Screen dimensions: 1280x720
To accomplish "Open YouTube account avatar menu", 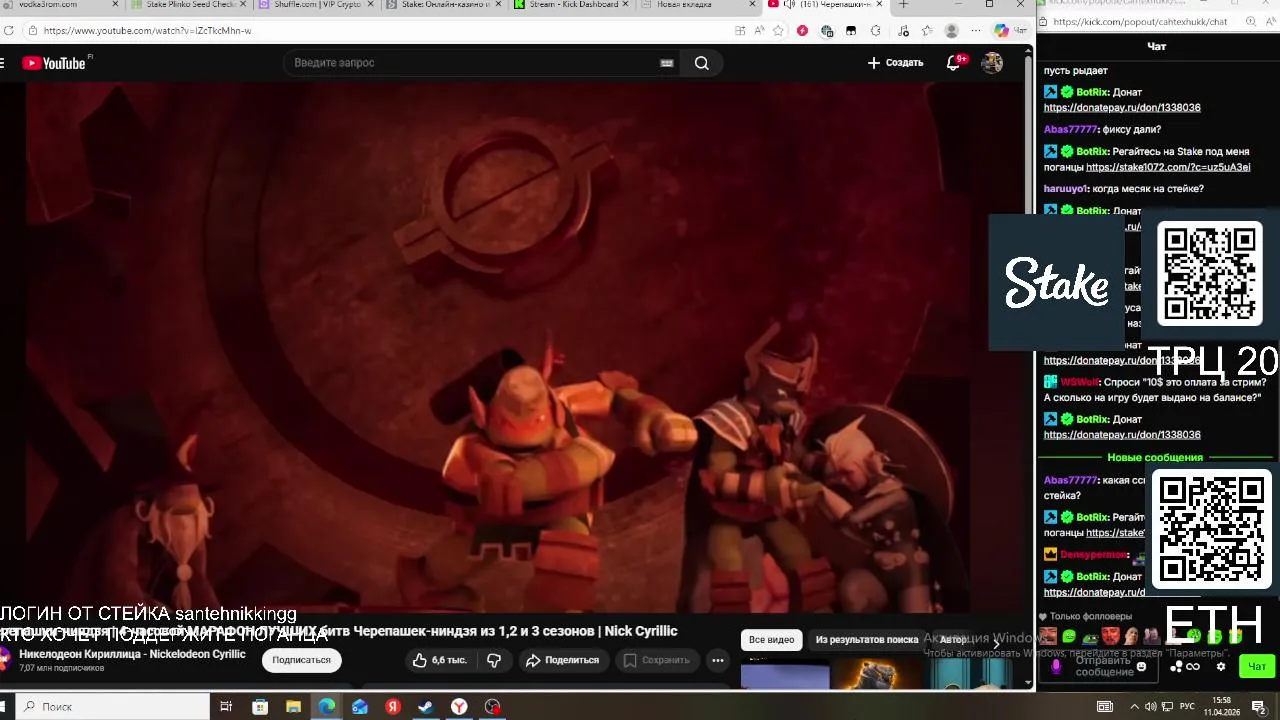I will pyautogui.click(x=992, y=63).
